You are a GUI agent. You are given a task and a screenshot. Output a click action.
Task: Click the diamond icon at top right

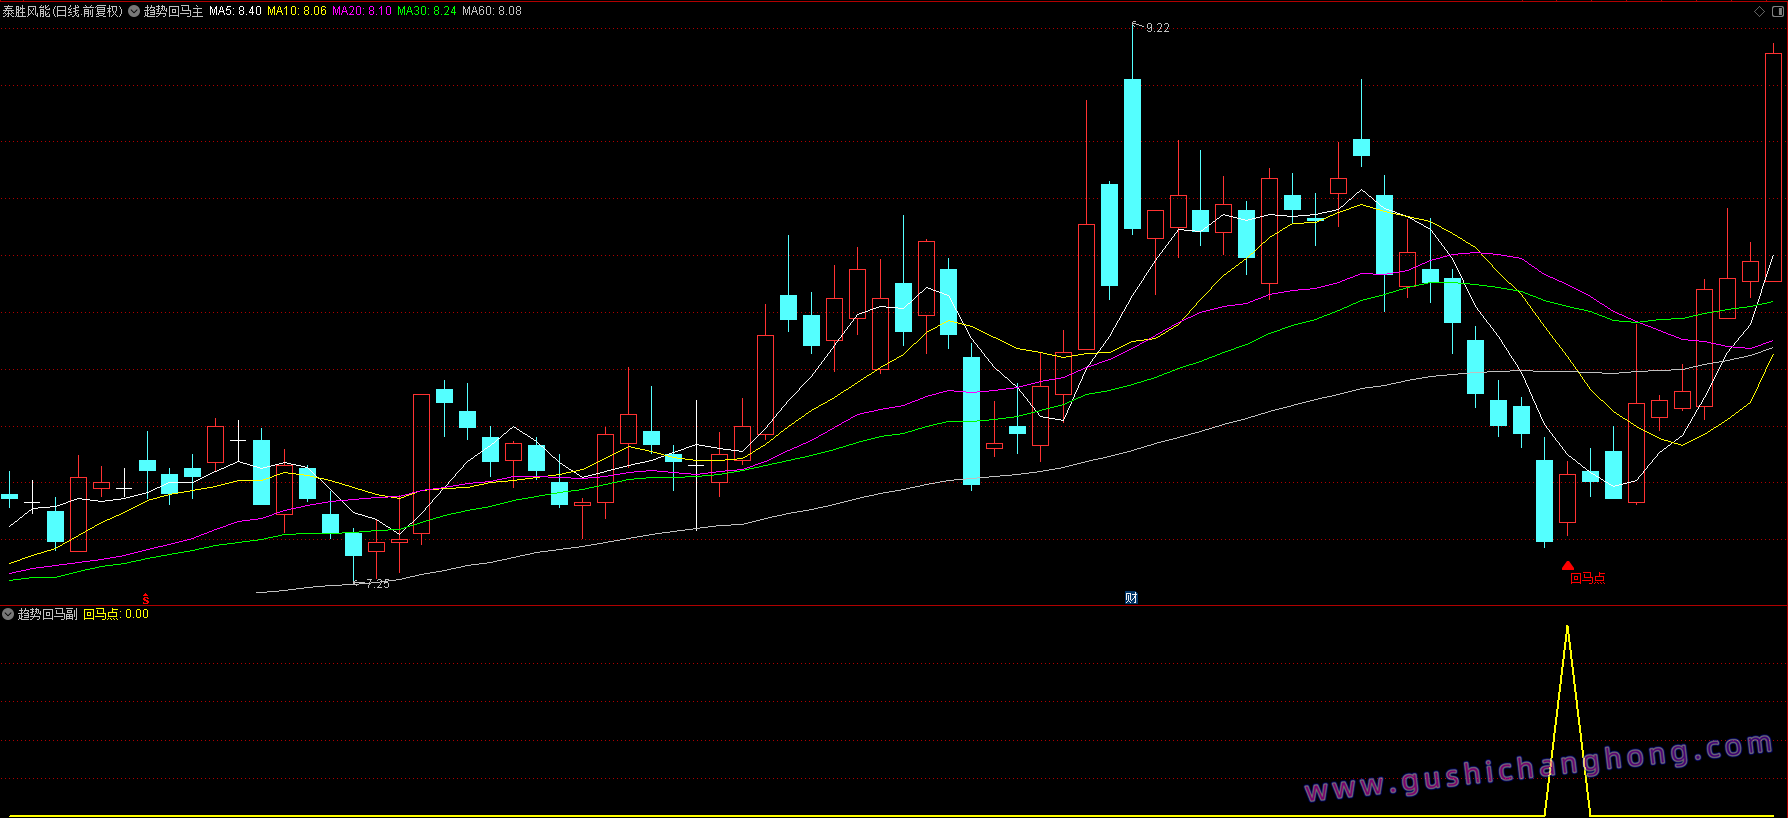click(x=1759, y=11)
